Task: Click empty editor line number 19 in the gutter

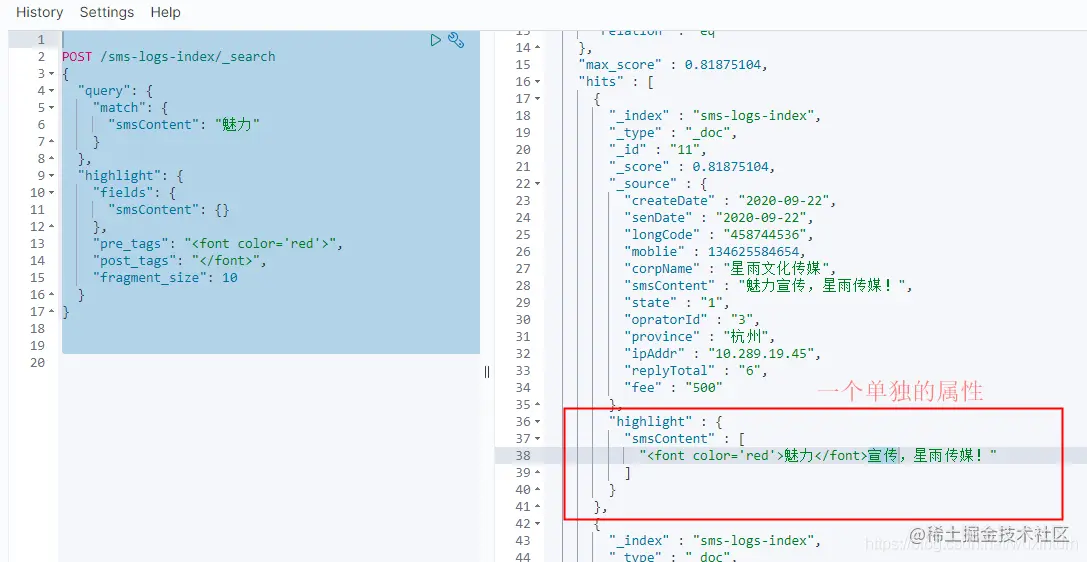Action: click(x=37, y=346)
